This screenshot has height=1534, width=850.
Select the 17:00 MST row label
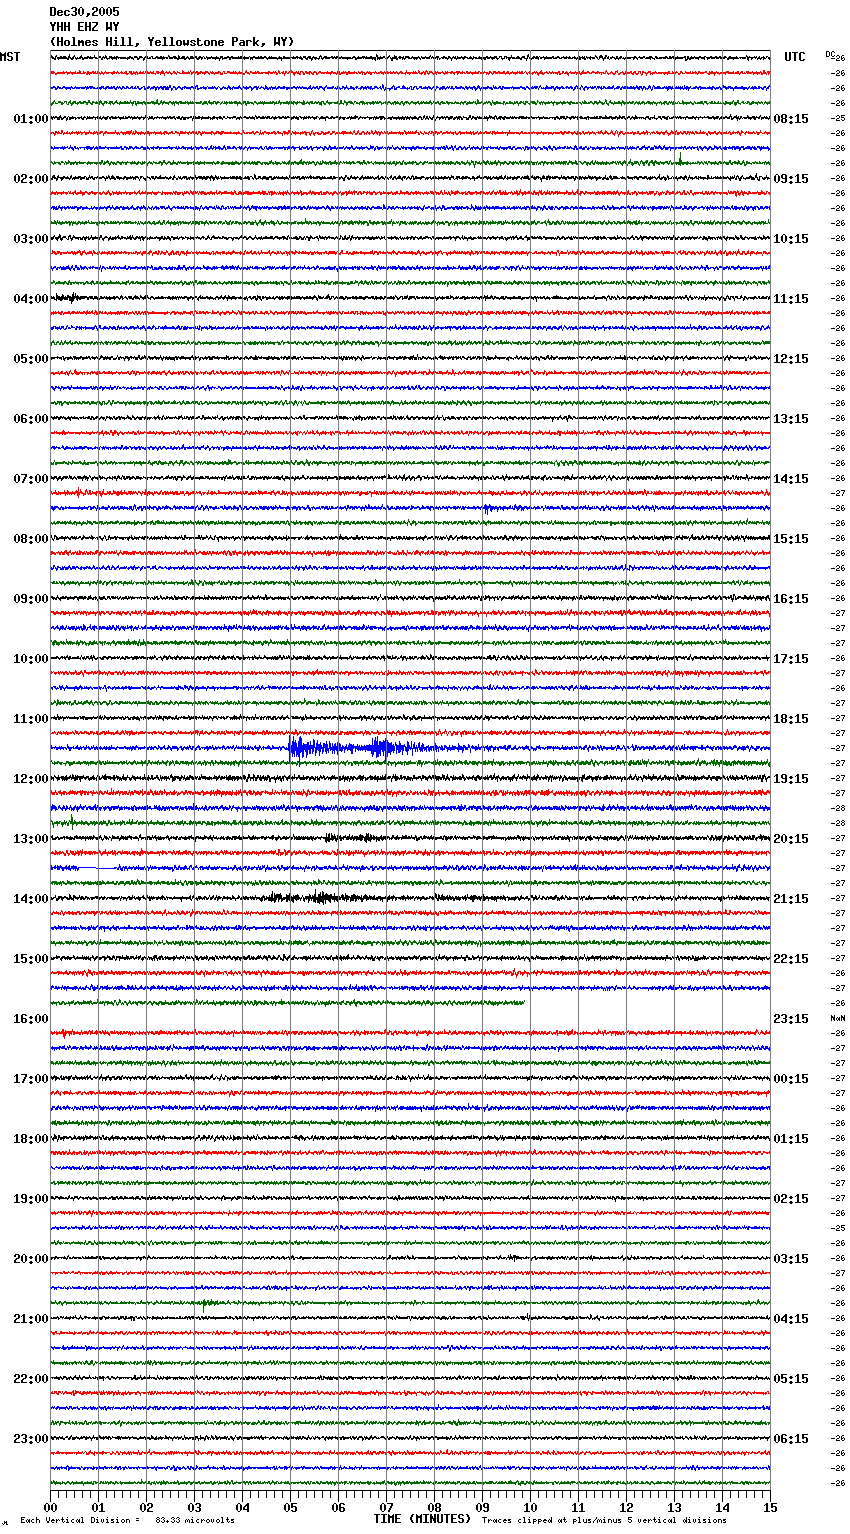(31, 1079)
